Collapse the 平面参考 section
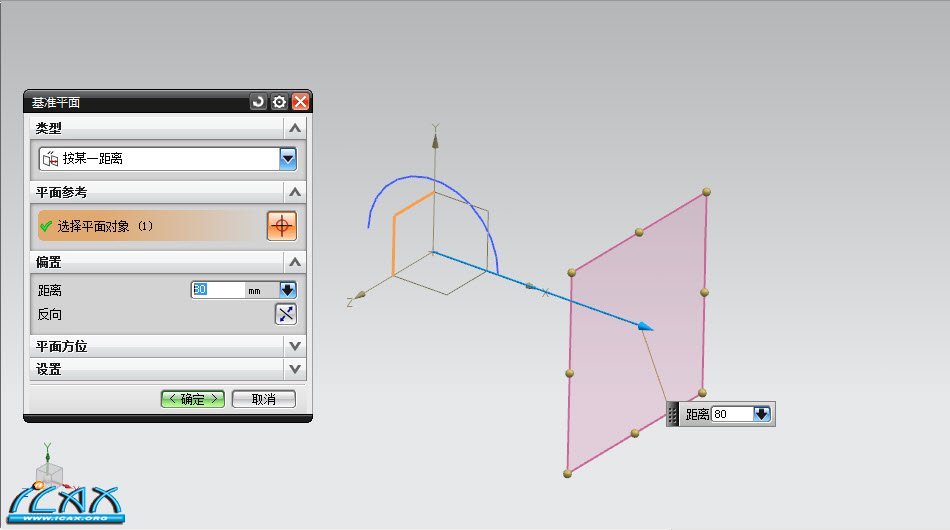Viewport: 950px width, 530px height. pos(294,192)
